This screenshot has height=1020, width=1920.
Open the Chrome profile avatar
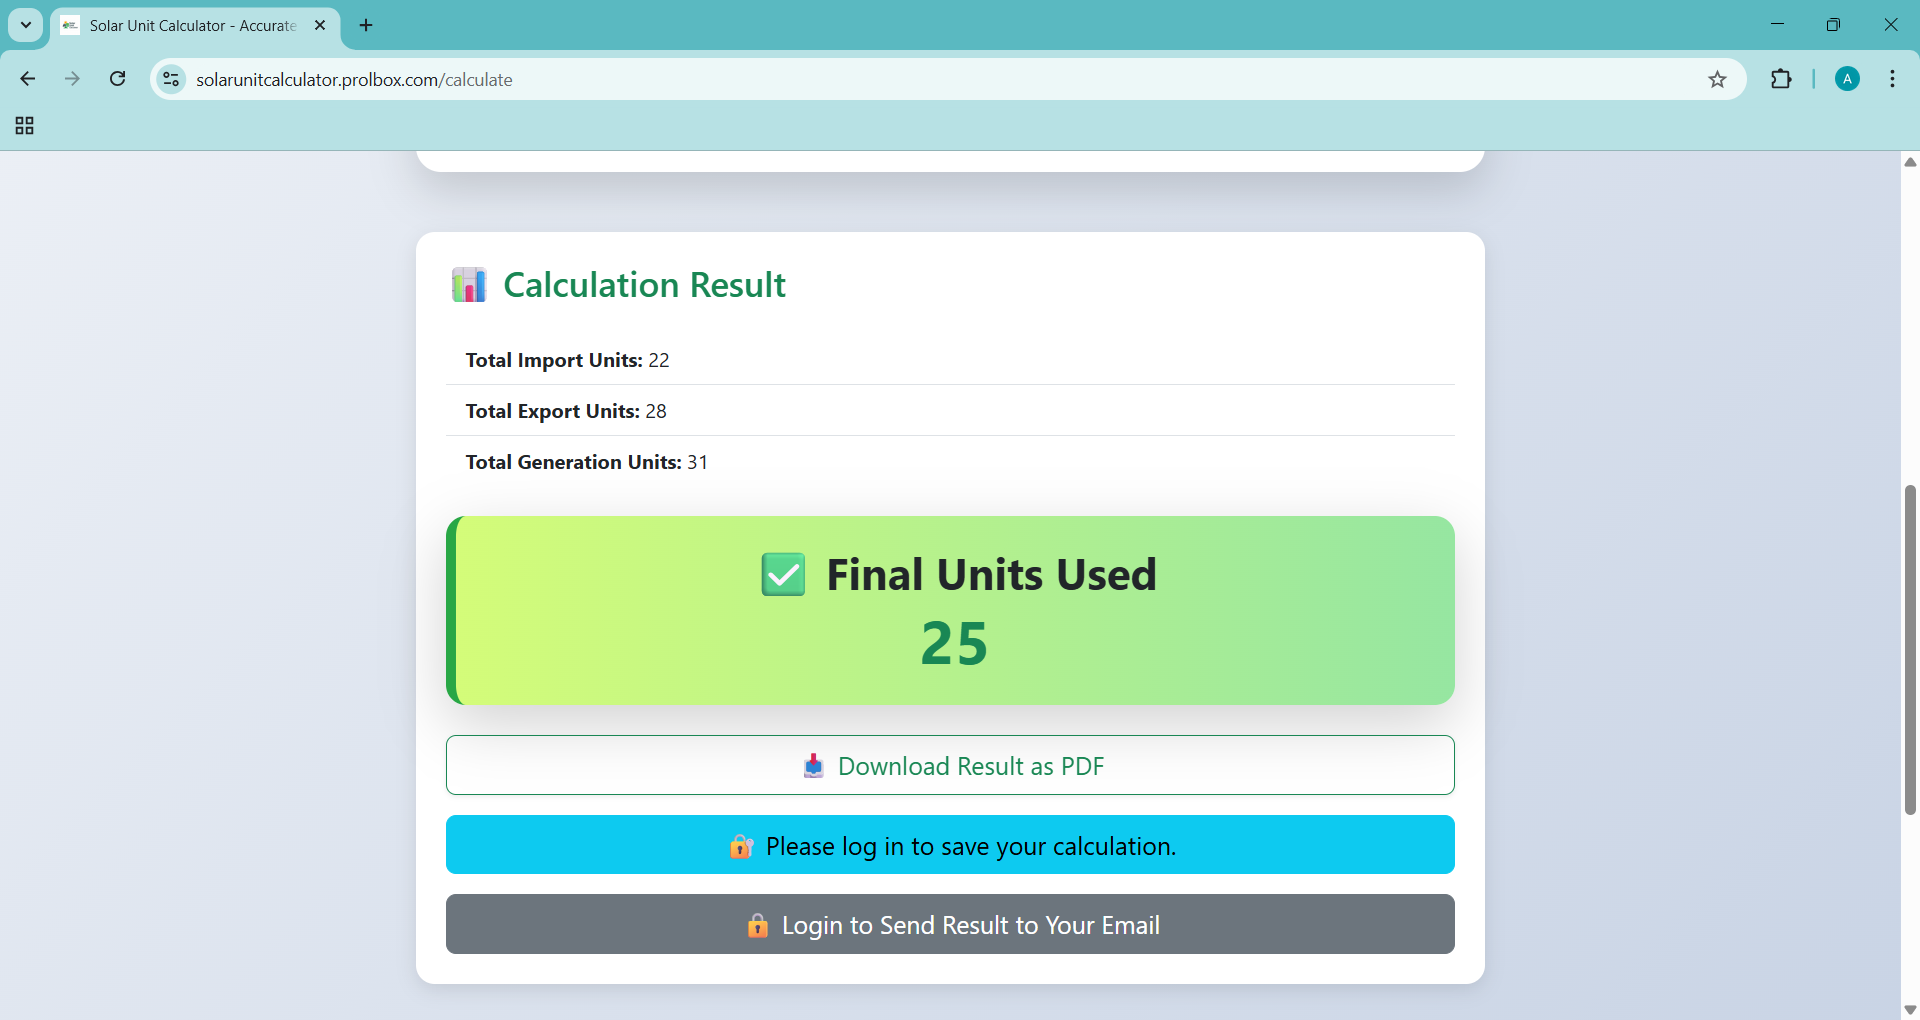(x=1847, y=79)
